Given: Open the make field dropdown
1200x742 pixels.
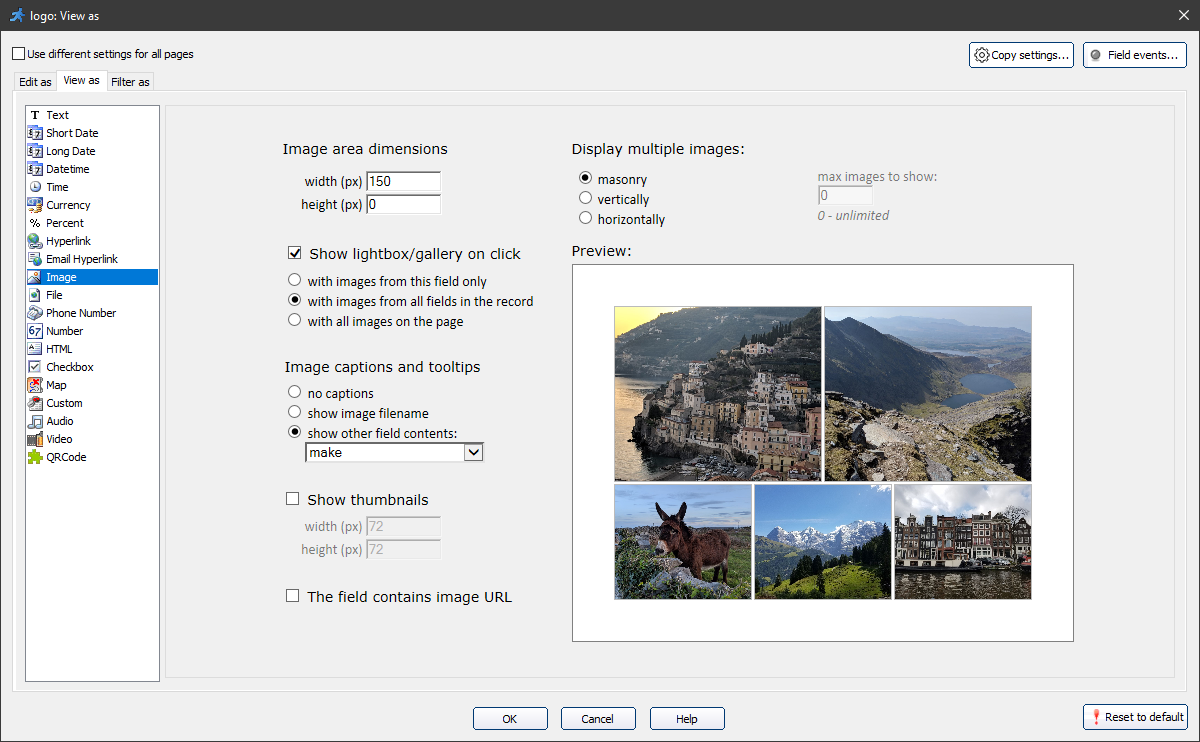Looking at the screenshot, I should pyautogui.click(x=473, y=453).
